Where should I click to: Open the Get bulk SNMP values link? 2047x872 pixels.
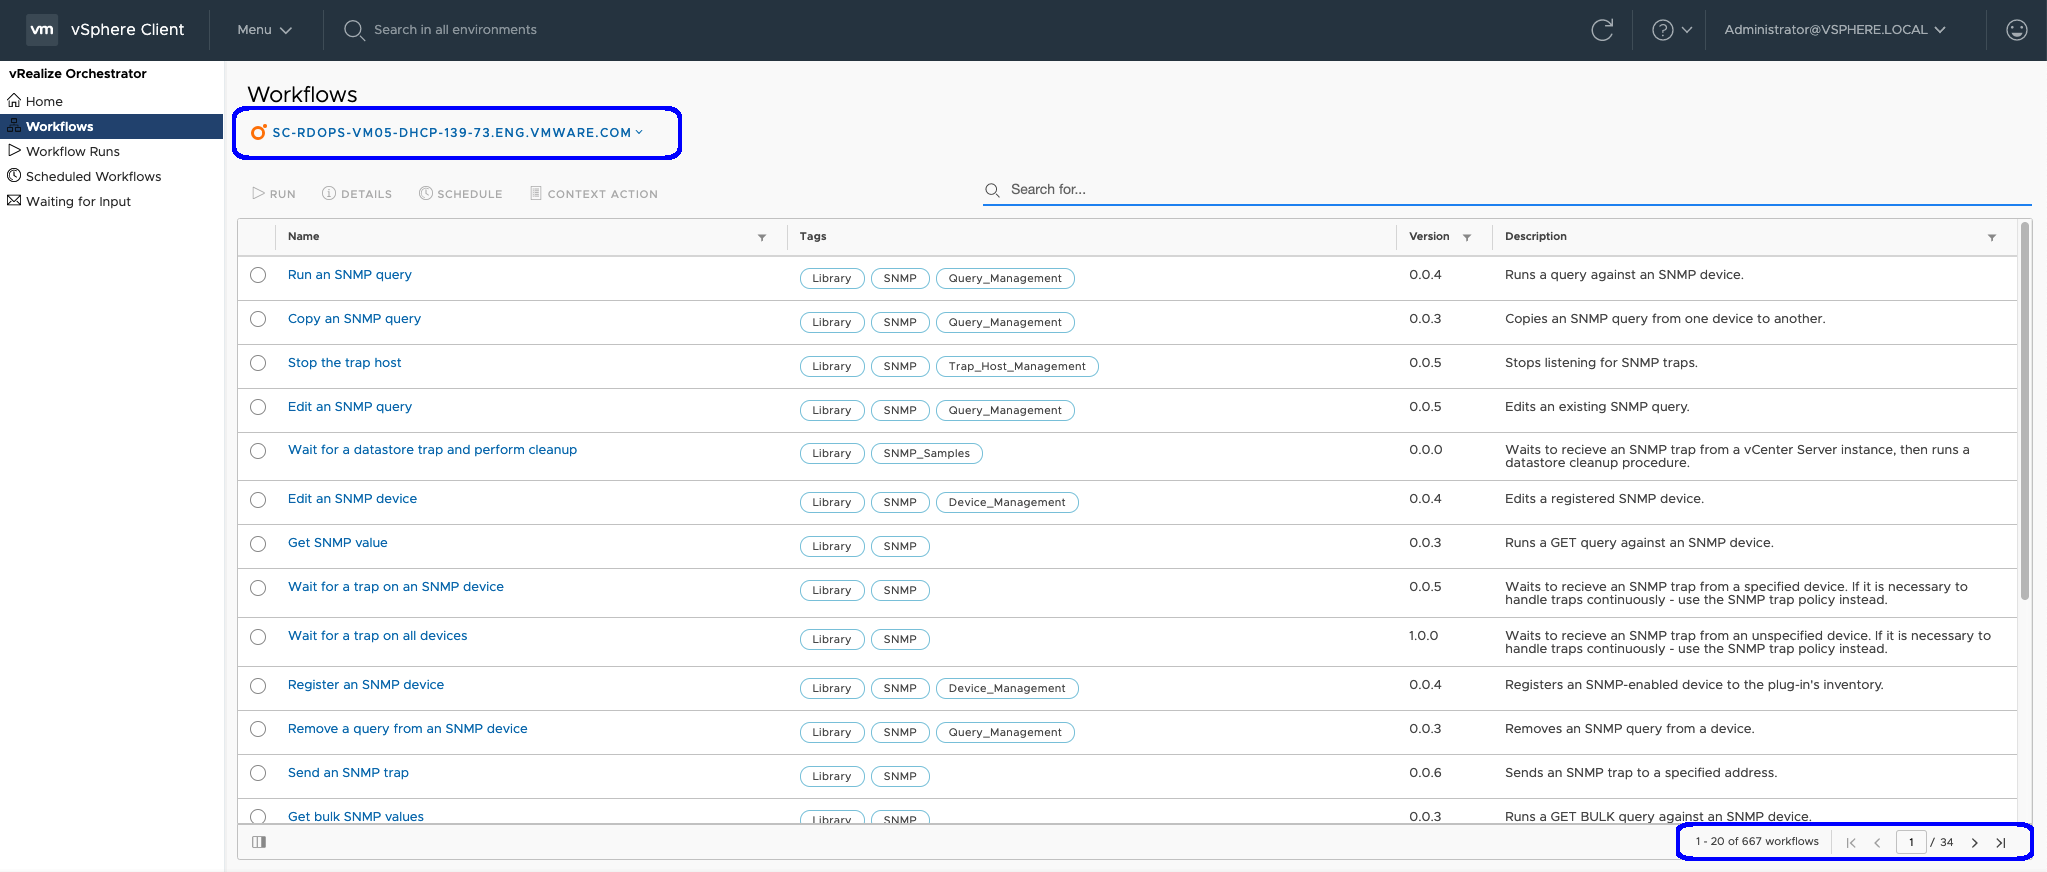356,817
